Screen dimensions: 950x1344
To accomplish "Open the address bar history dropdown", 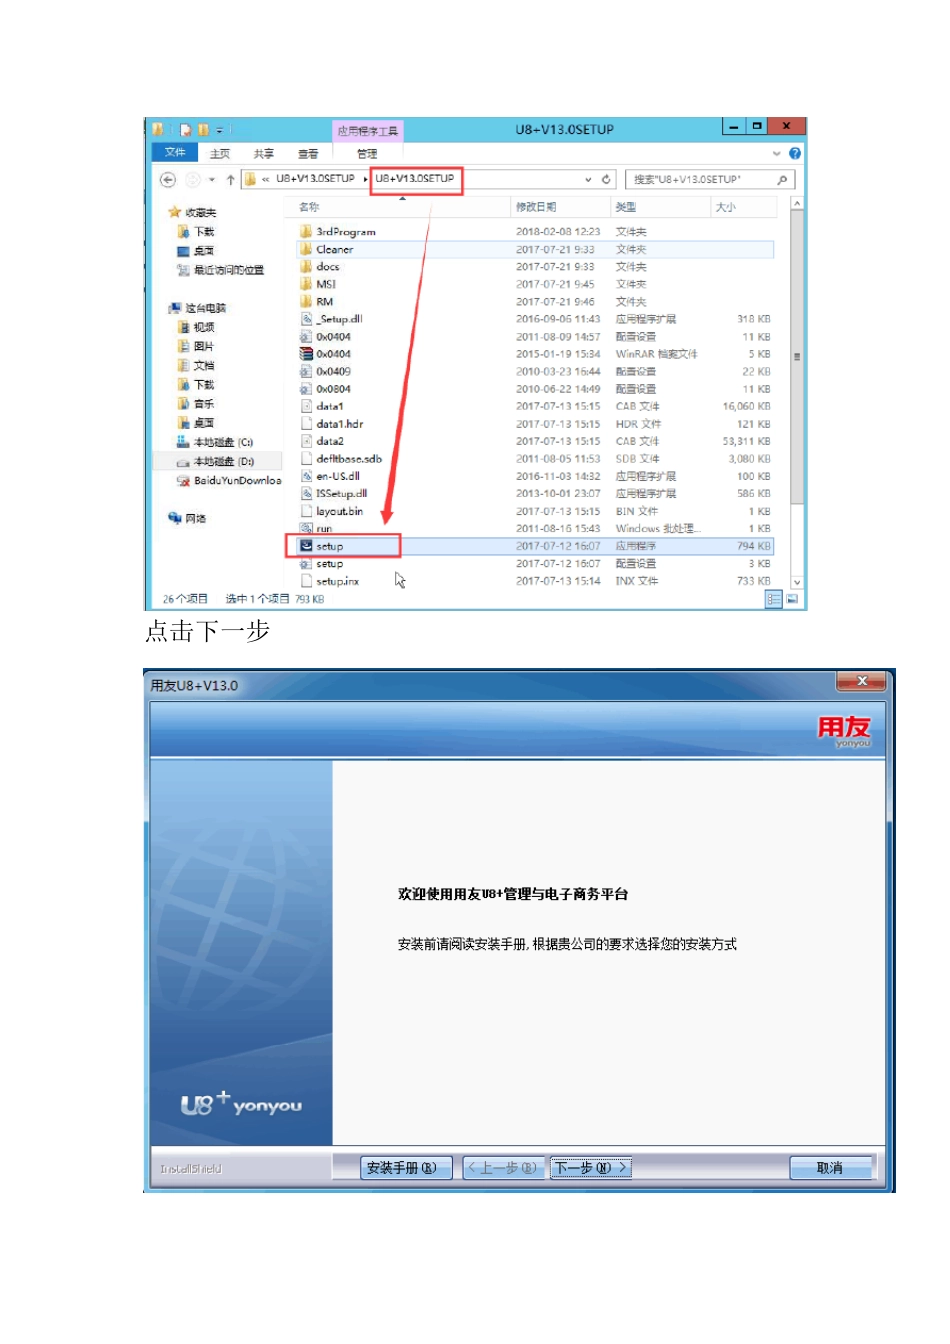I will [x=588, y=180].
